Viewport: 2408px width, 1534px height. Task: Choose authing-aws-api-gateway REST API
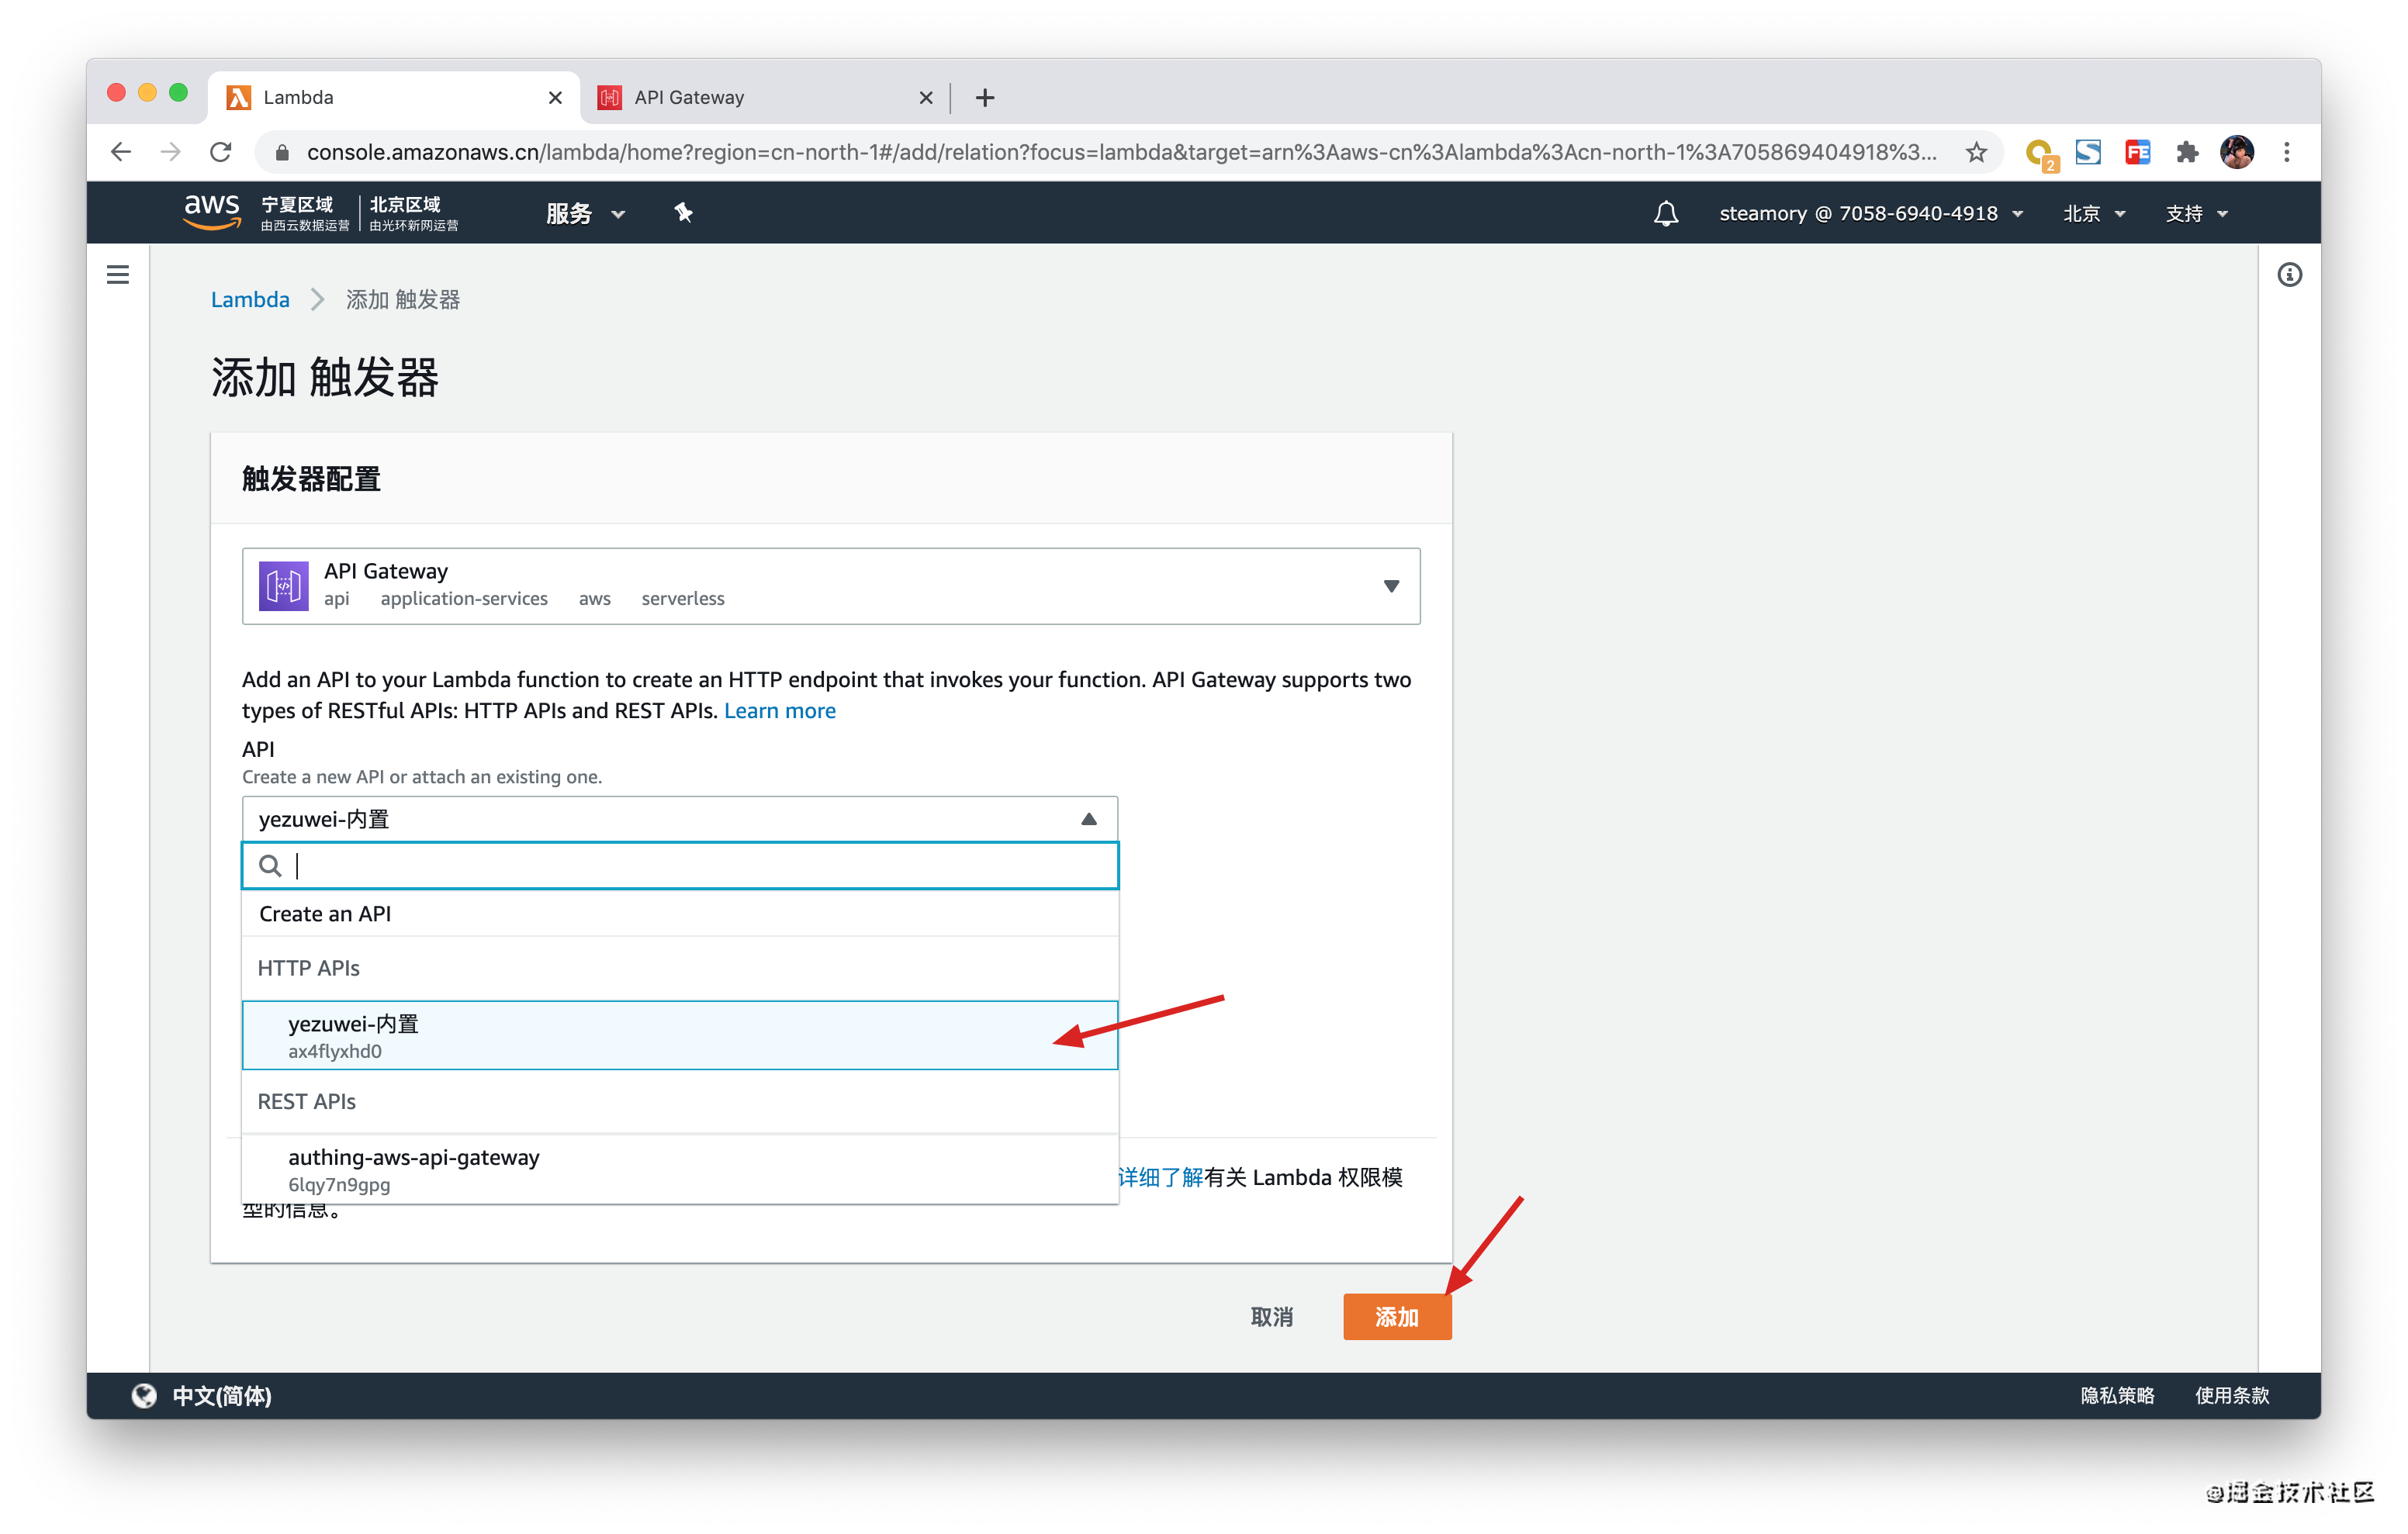pos(414,1168)
